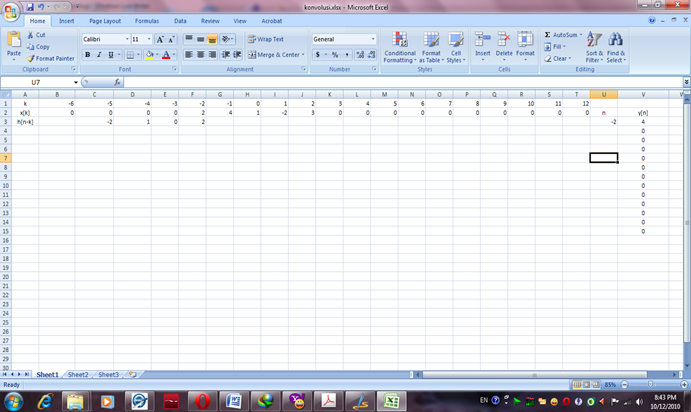Open the Font dialog launcher
The width and height of the screenshot is (691, 412).
click(x=175, y=69)
